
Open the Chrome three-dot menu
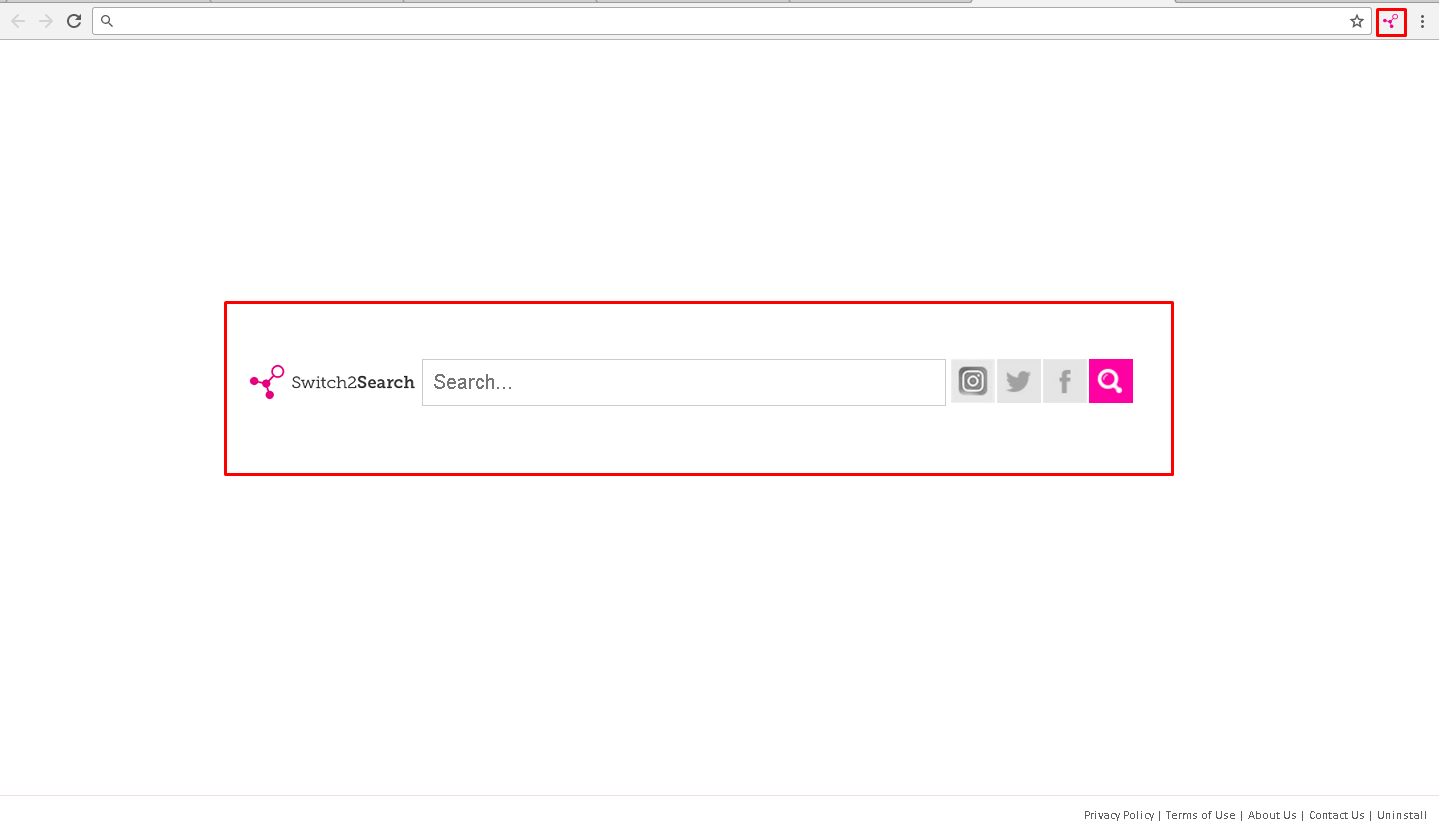click(x=1422, y=21)
